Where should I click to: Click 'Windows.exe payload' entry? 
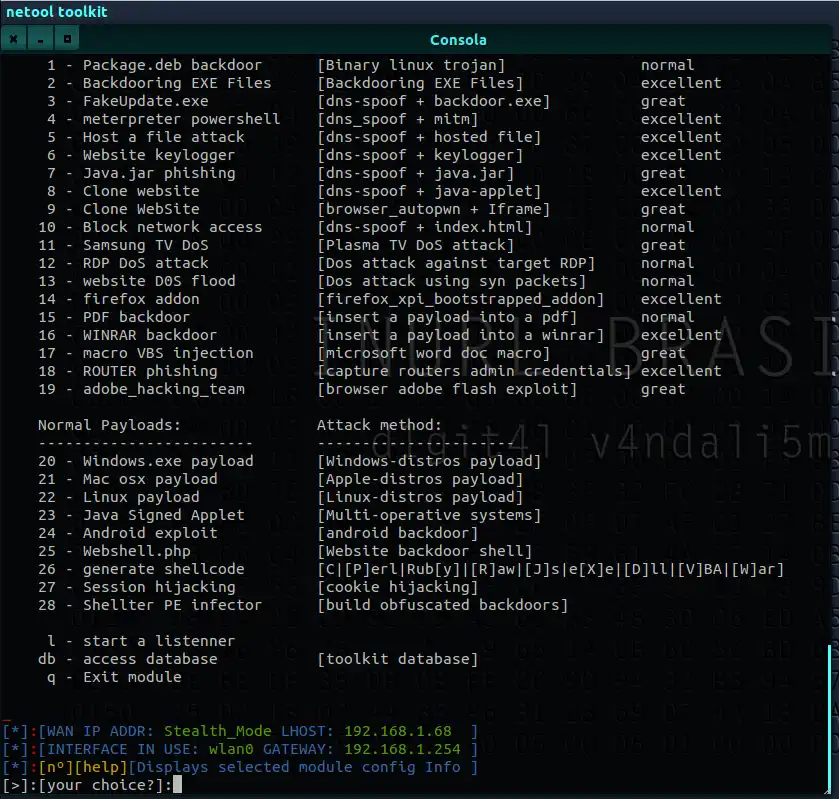tap(168, 461)
